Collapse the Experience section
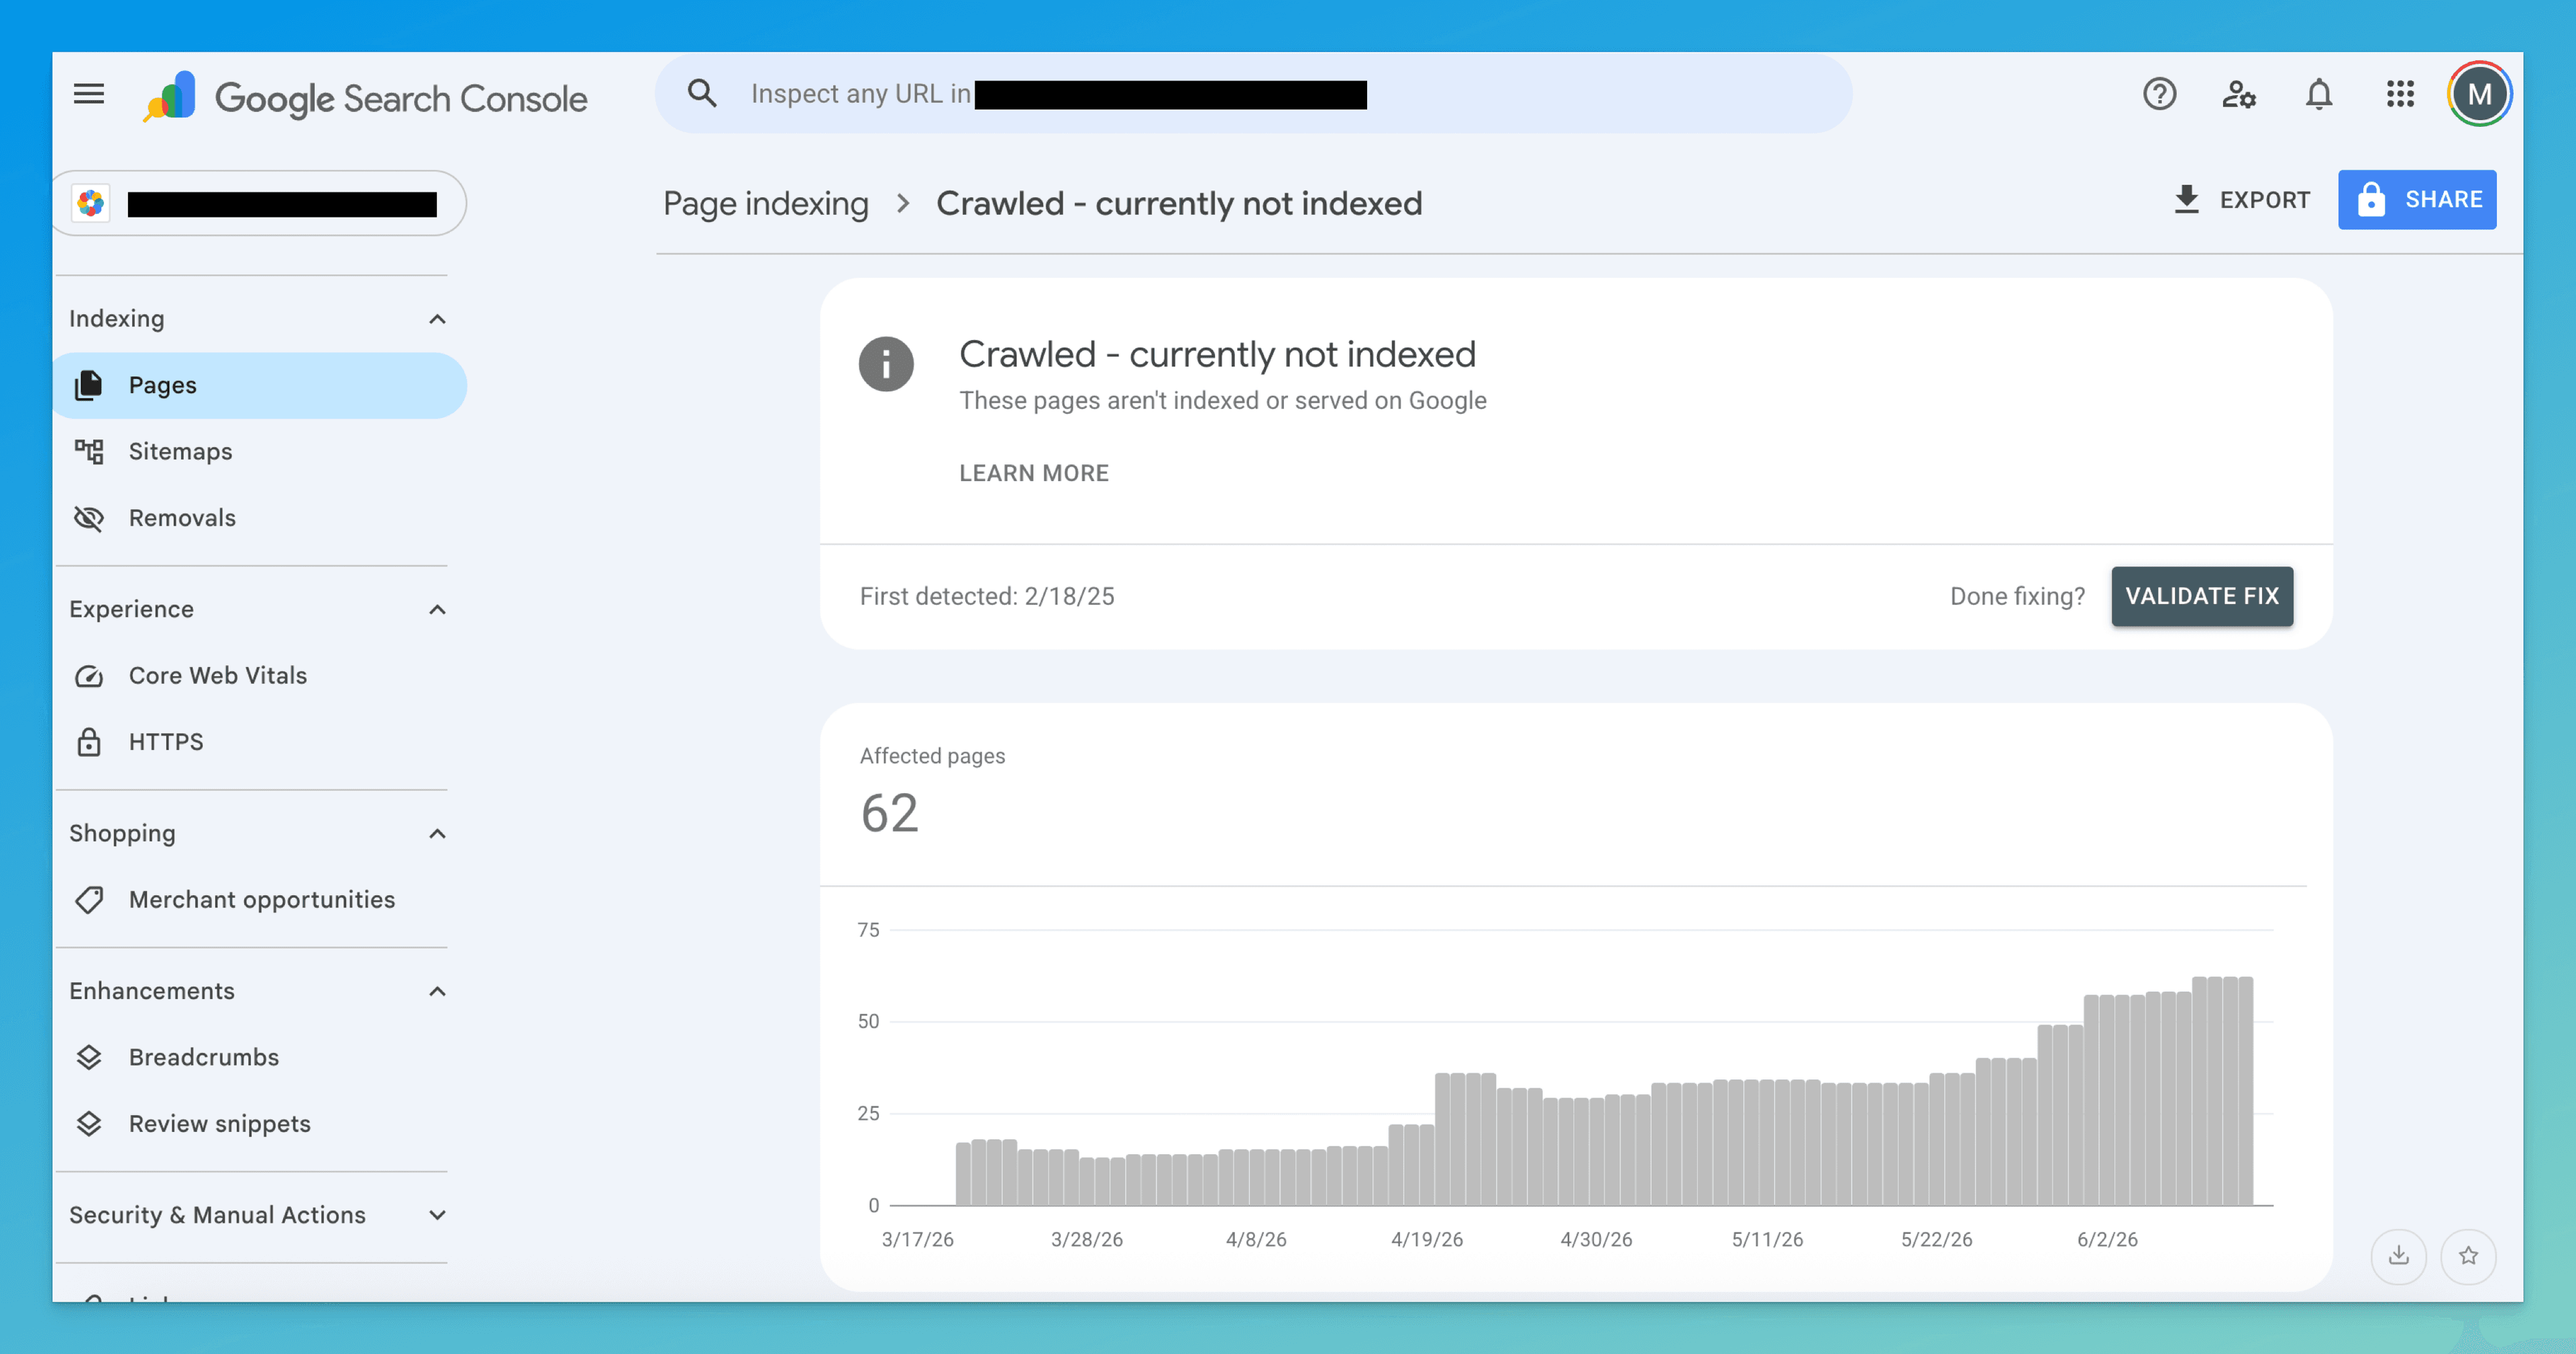Viewport: 2576px width, 1354px height. pos(437,610)
